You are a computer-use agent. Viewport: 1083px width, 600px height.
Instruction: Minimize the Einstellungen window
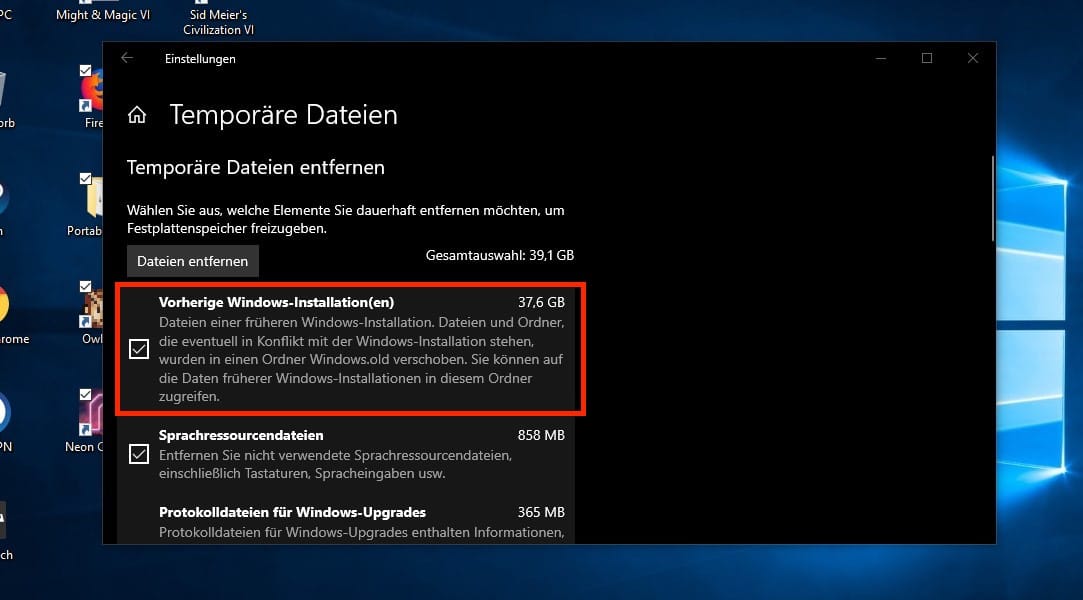coord(881,58)
